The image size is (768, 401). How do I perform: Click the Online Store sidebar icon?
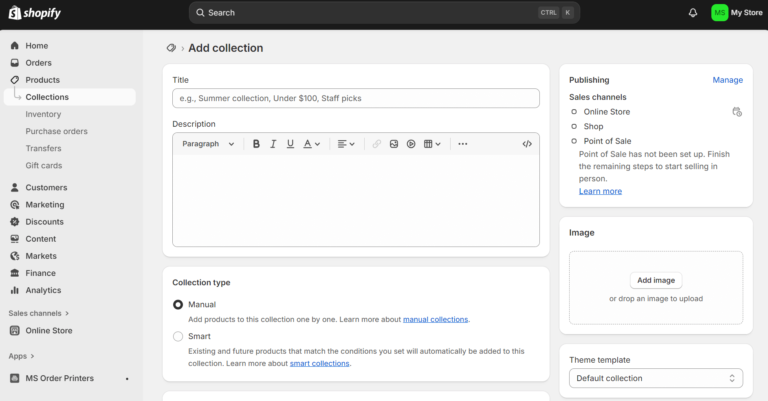point(15,330)
